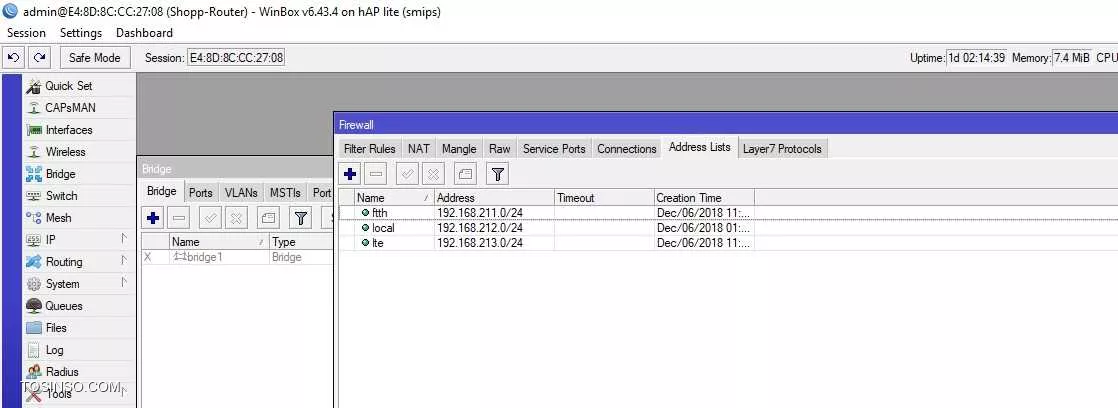Expand the IP submenu
Image resolution: width=1118 pixels, height=408 pixels.
[x=78, y=240]
